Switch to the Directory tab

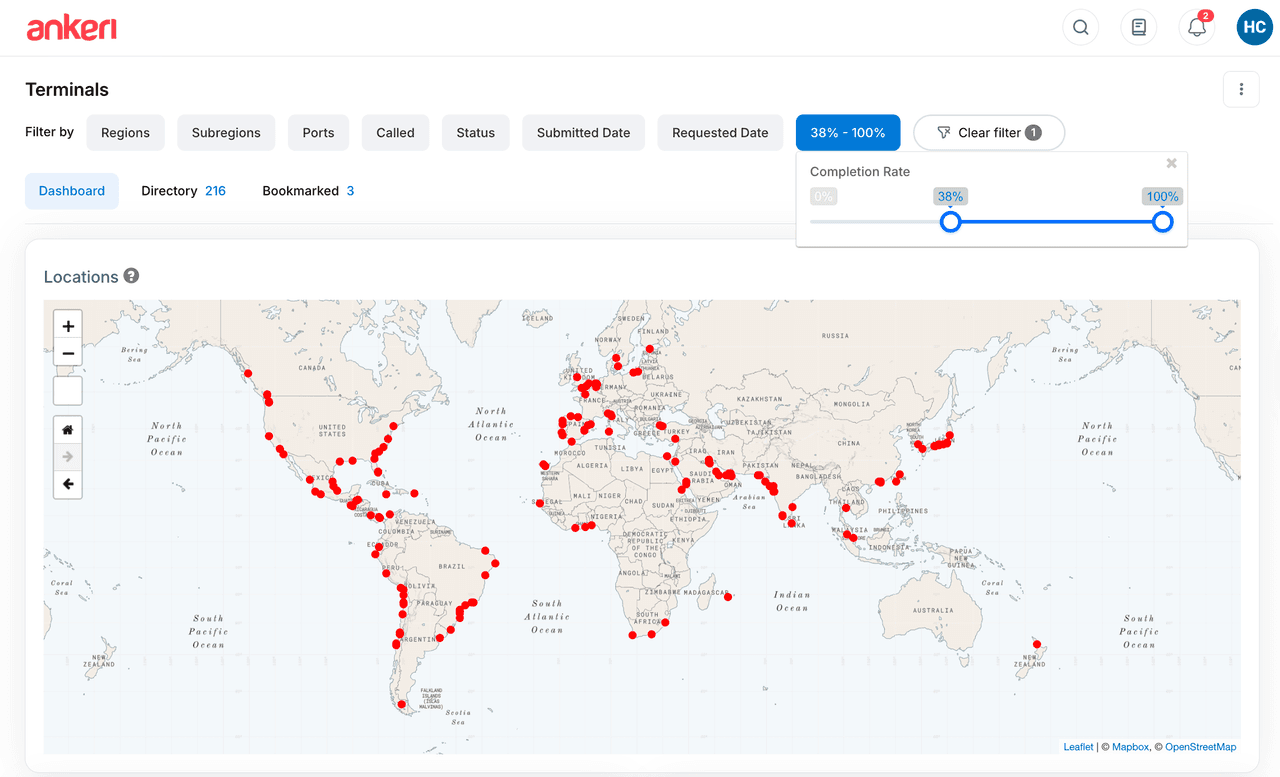pyautogui.click(x=183, y=191)
